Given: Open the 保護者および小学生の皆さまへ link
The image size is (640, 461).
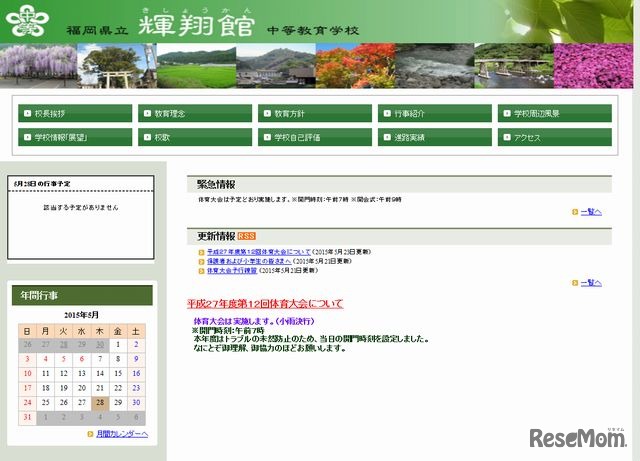Looking at the screenshot, I should click(249, 261).
